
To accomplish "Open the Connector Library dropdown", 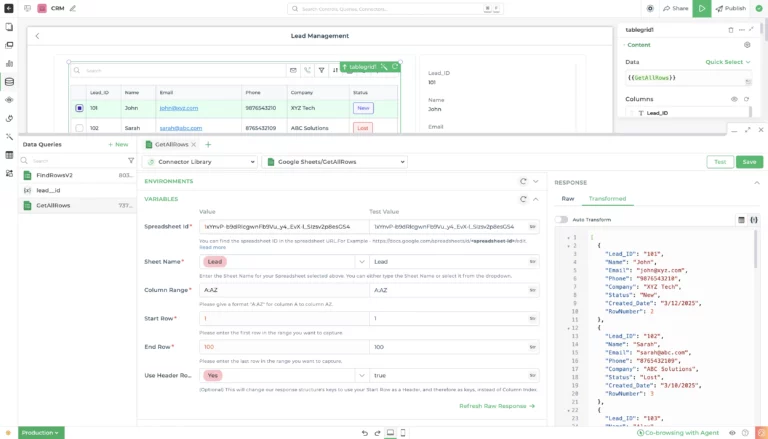I will pyautogui.click(x=200, y=161).
